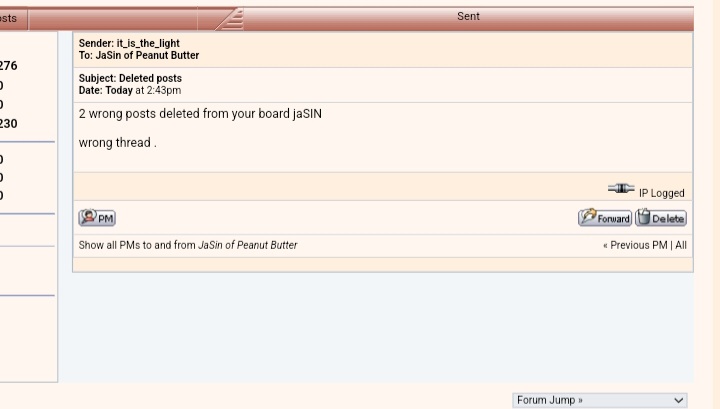The height and width of the screenshot is (409, 720).
Task: Click the 'wrong thread .' message line
Action: click(x=117, y=143)
